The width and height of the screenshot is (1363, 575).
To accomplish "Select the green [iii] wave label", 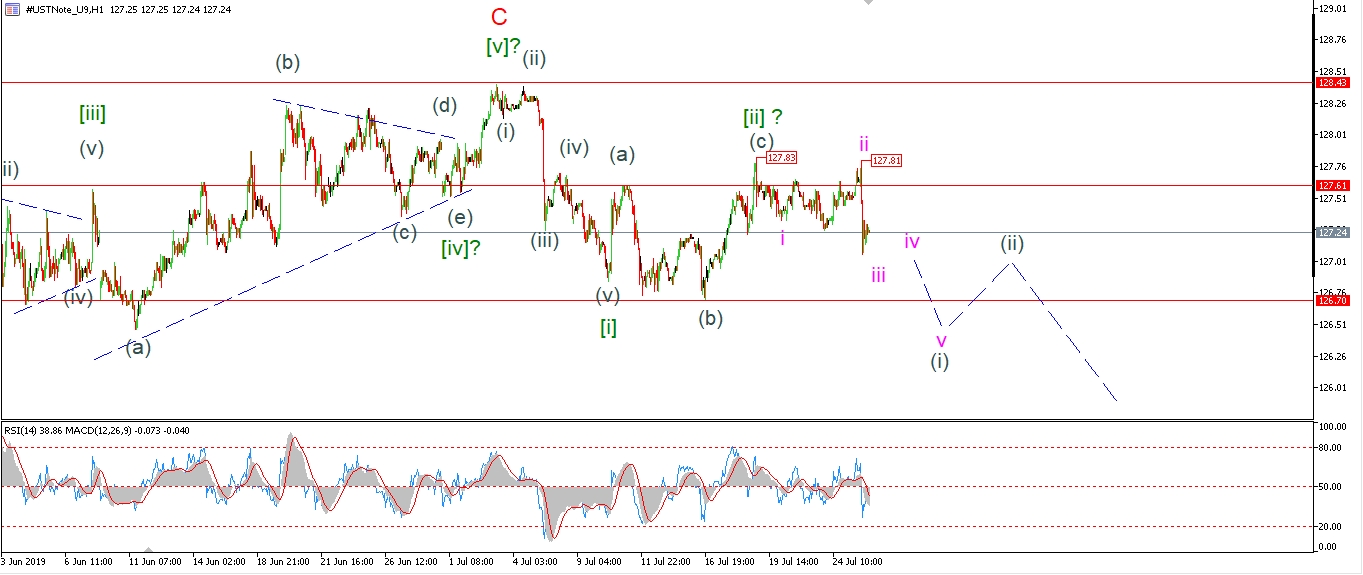I will click(x=92, y=114).
